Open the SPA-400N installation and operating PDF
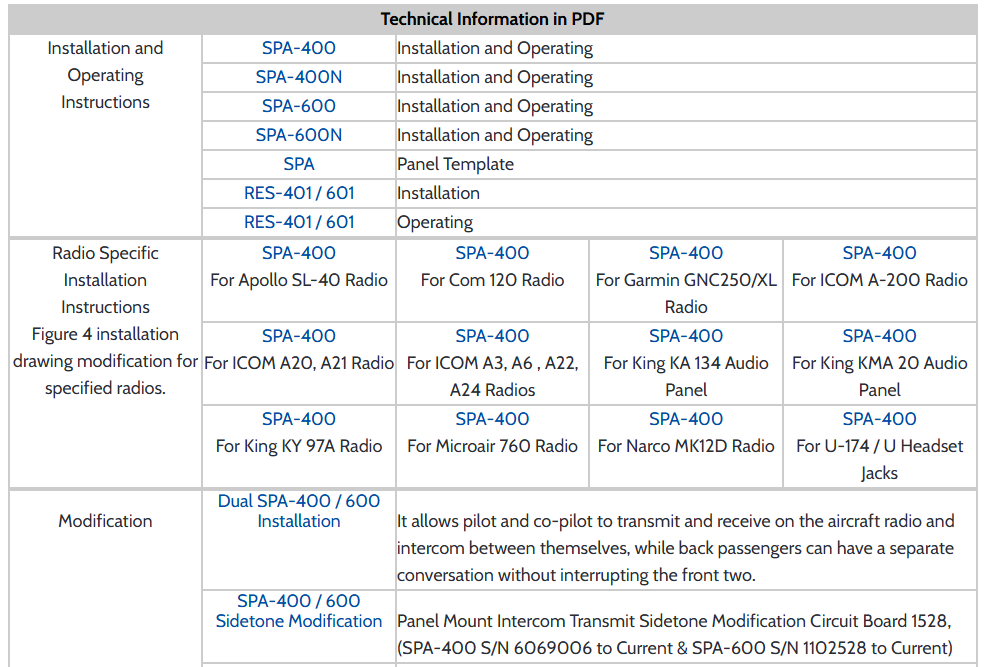 [x=298, y=77]
